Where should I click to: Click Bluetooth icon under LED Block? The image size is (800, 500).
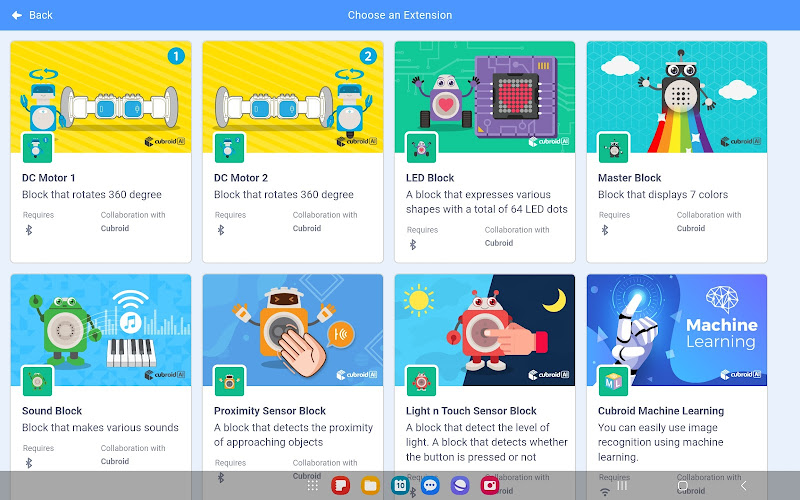(413, 245)
